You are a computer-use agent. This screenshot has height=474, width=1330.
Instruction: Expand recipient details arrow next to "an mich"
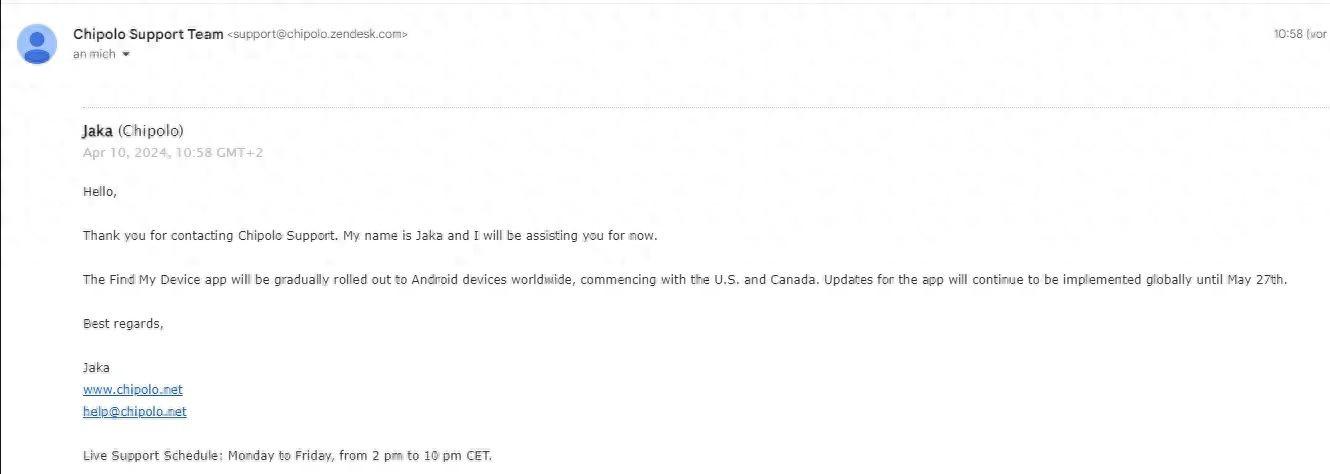126,54
